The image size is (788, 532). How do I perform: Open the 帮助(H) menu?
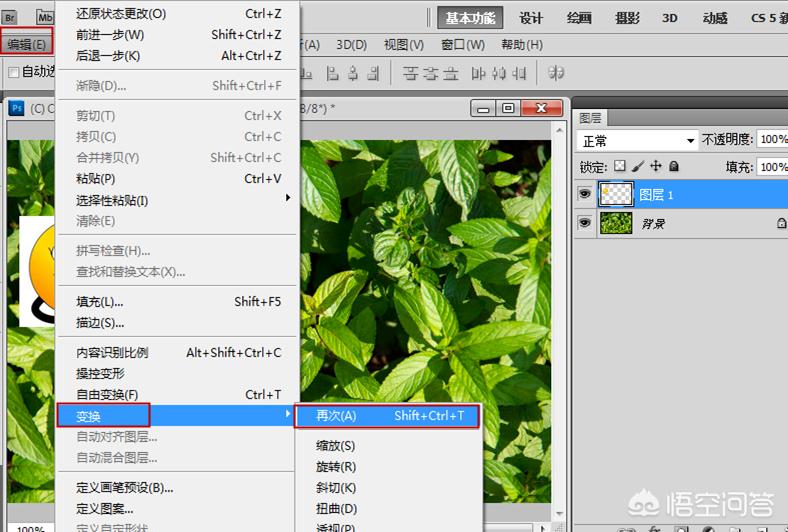522,45
